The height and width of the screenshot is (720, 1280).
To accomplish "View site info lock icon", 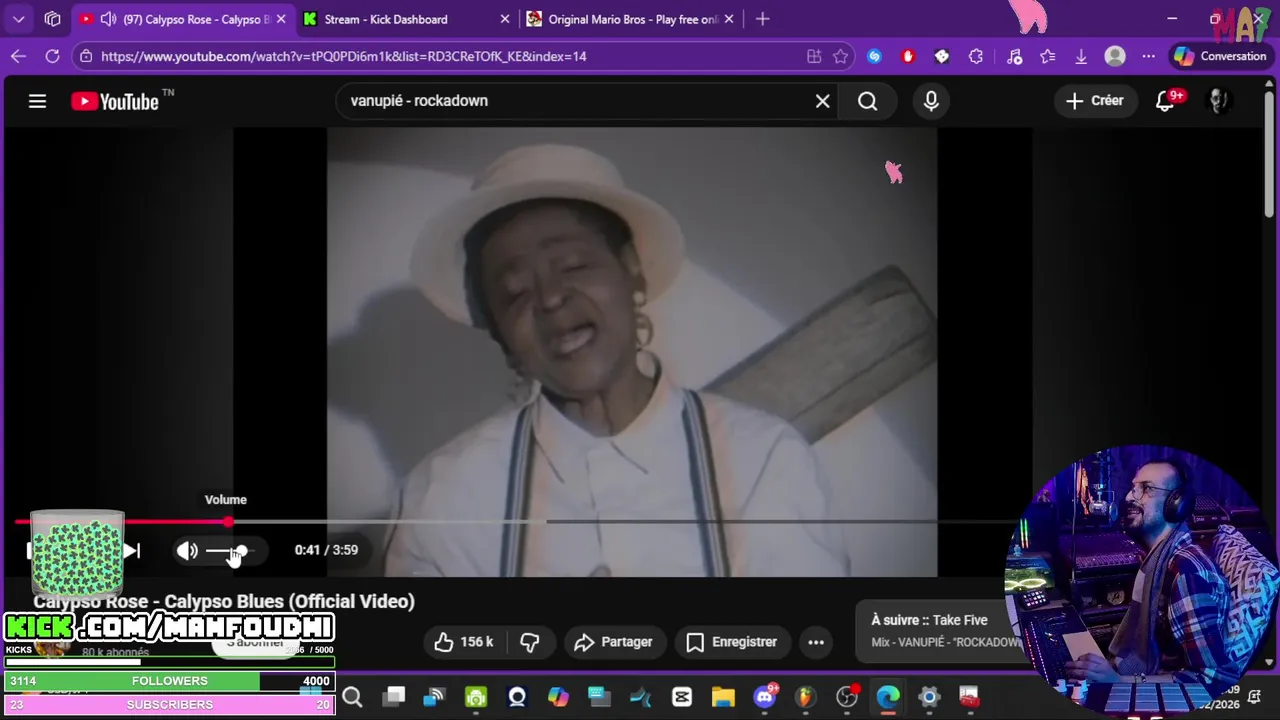I will pos(87,56).
